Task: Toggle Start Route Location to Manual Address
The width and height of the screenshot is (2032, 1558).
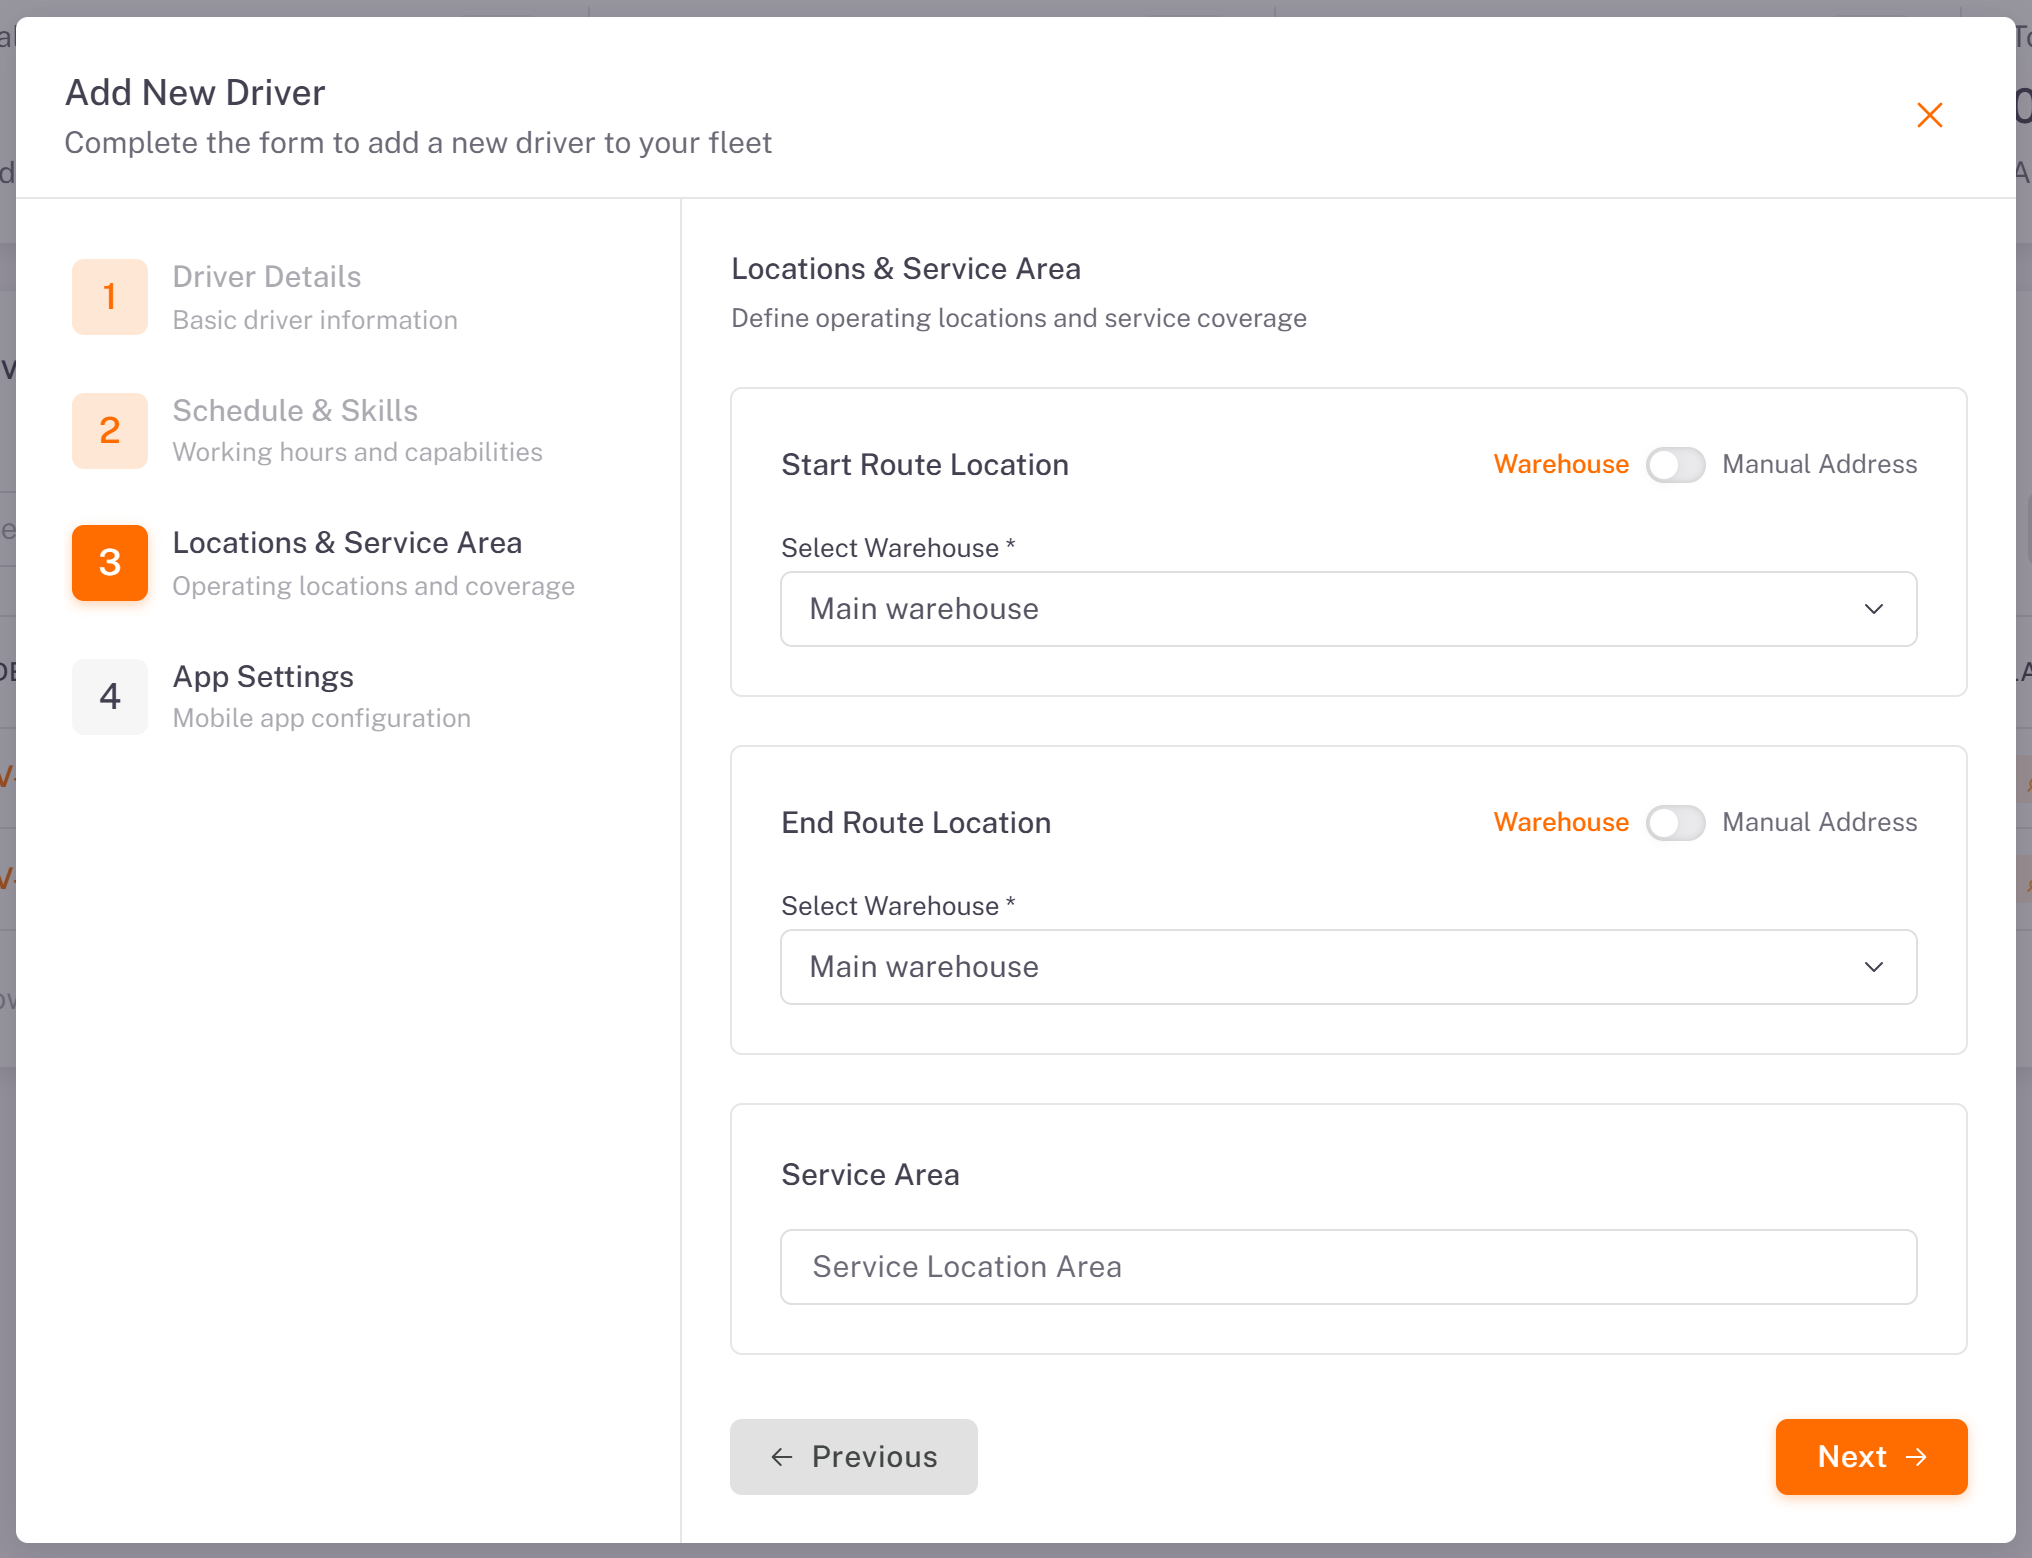Action: click(1675, 465)
